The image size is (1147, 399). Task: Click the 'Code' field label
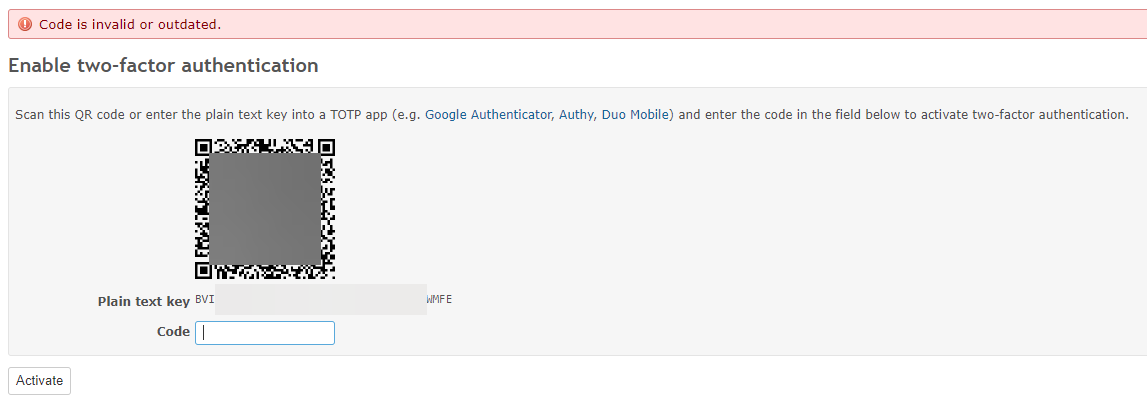(x=173, y=332)
